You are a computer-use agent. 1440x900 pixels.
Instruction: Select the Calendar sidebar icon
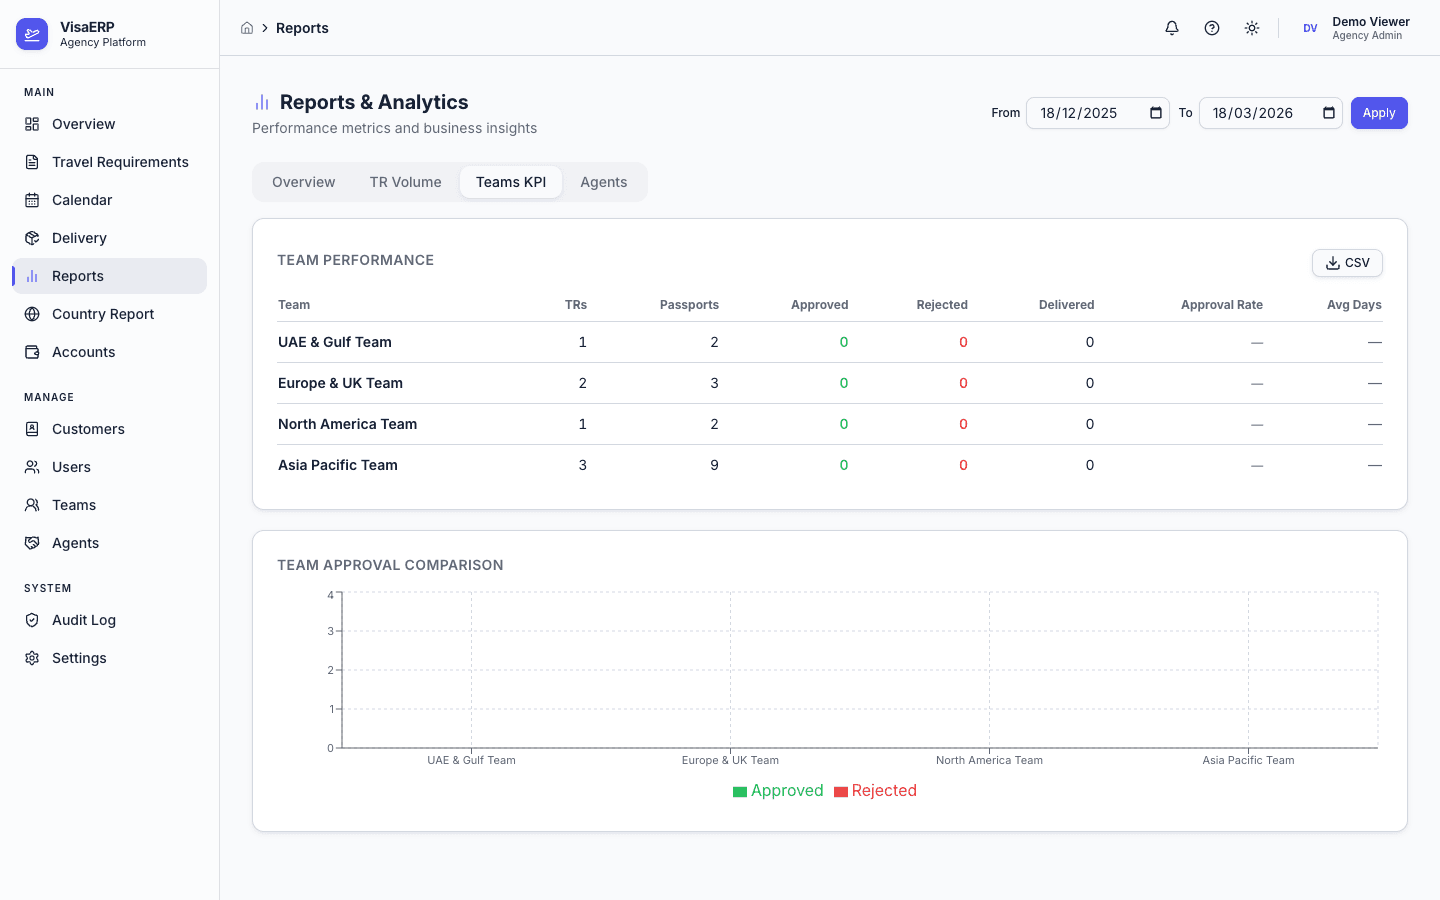click(32, 200)
